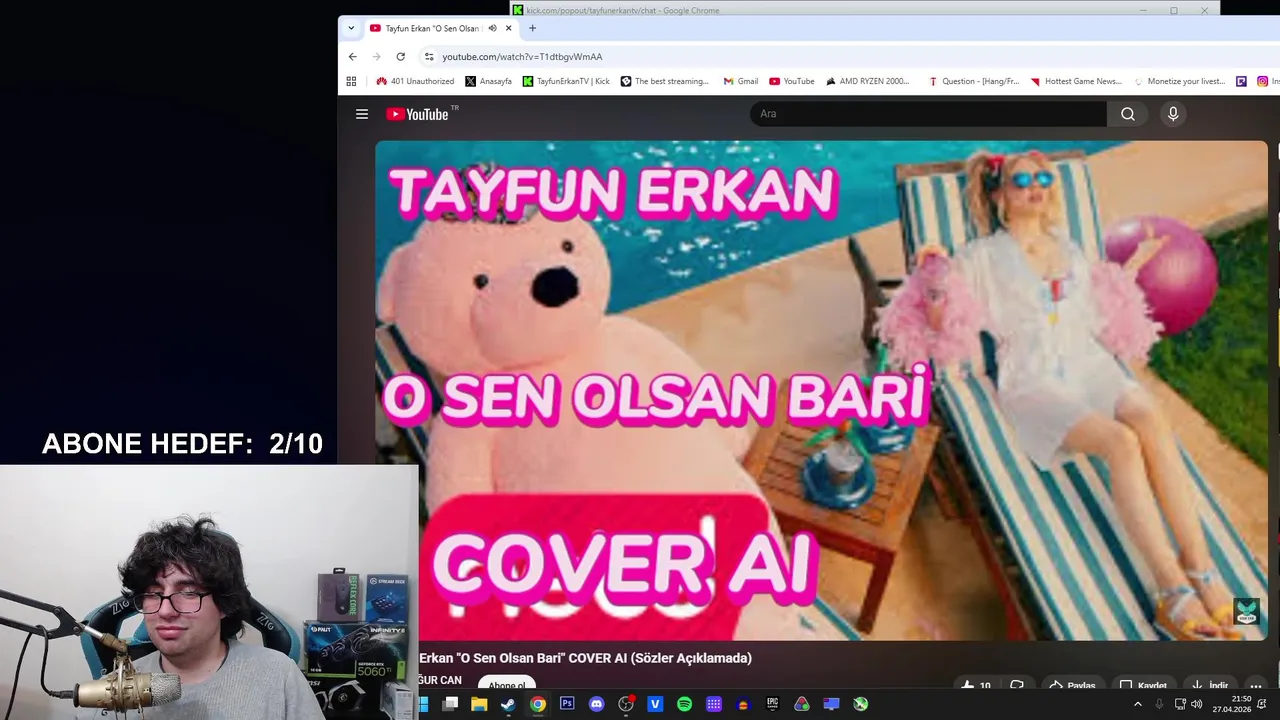
Task: Open the green globe app in taskbar
Action: pyautogui.click(x=860, y=704)
